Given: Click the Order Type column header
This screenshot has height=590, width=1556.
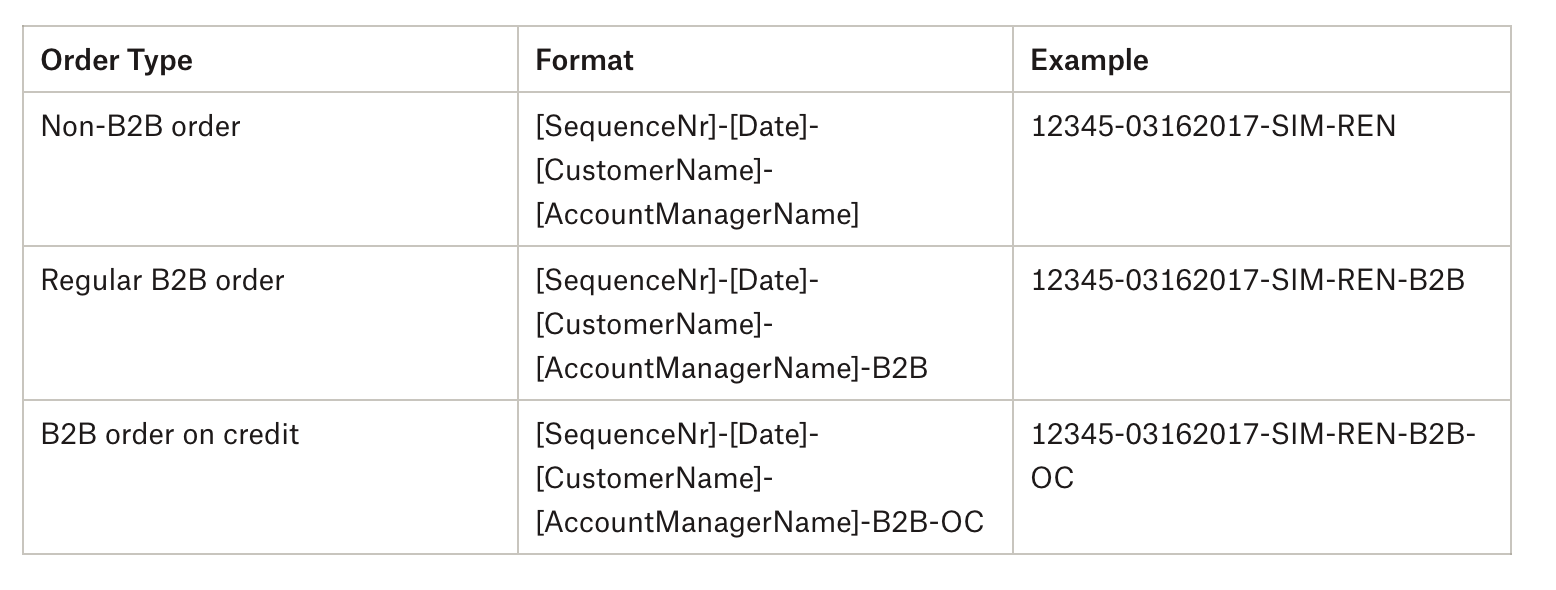Looking at the screenshot, I should (116, 60).
